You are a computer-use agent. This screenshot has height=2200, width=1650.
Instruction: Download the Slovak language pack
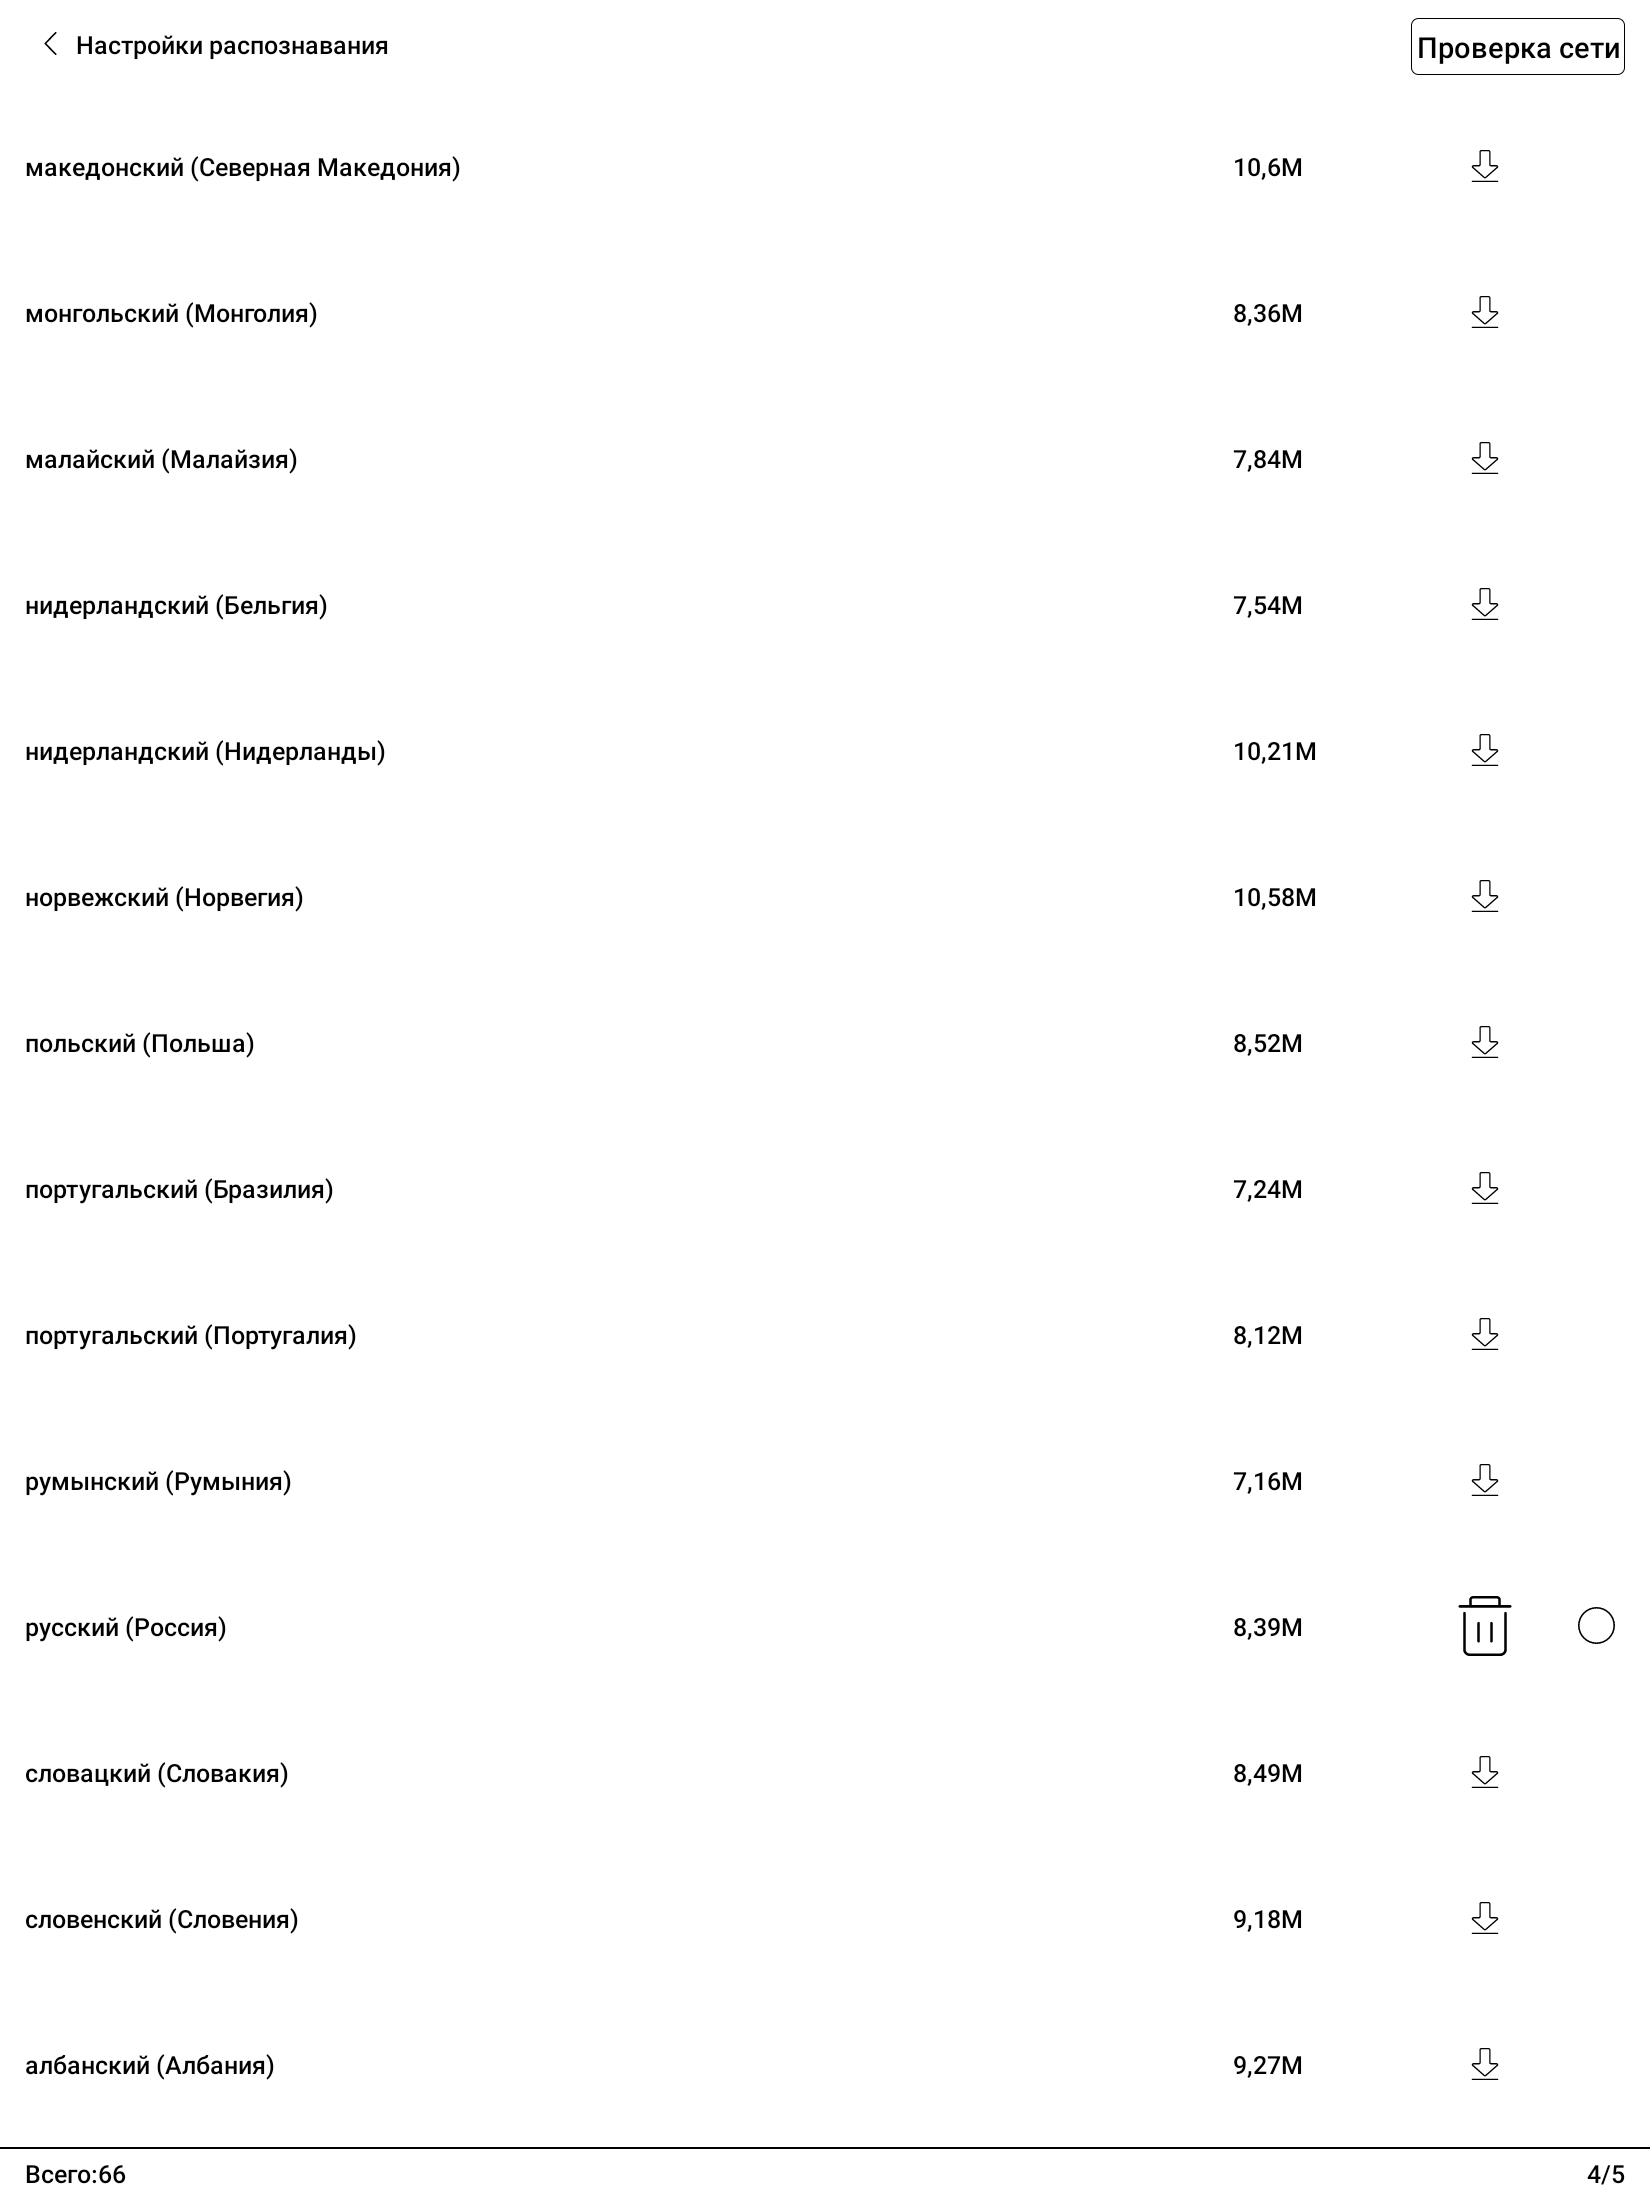[1485, 1772]
